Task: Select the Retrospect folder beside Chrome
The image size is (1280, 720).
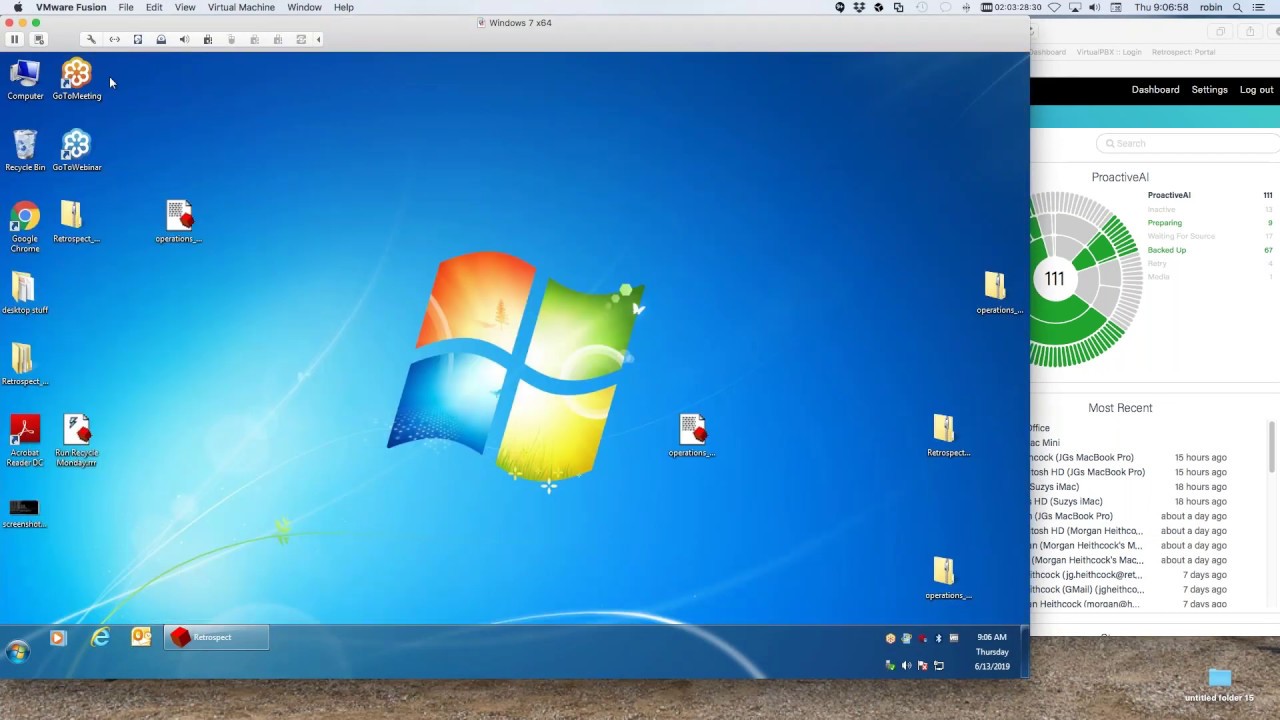Action: click(x=76, y=222)
